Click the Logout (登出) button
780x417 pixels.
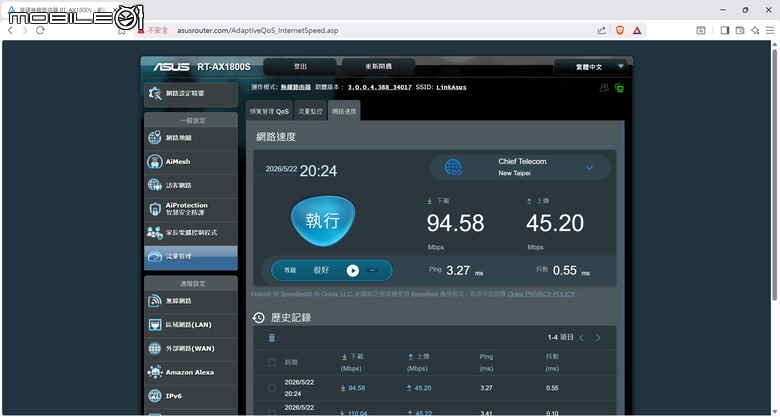300,67
